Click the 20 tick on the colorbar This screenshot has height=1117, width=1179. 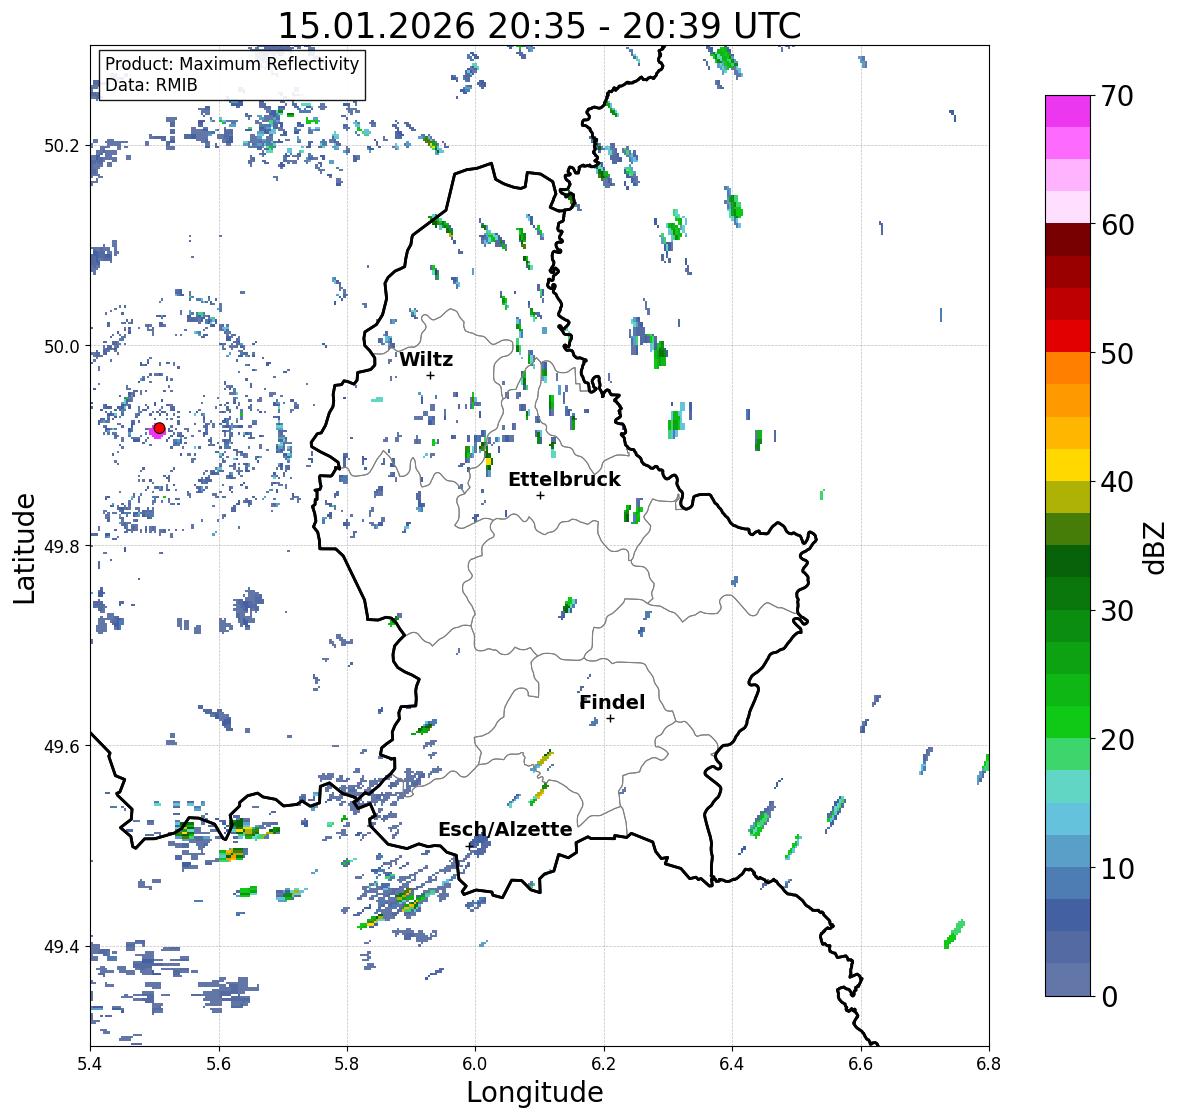point(1117,740)
